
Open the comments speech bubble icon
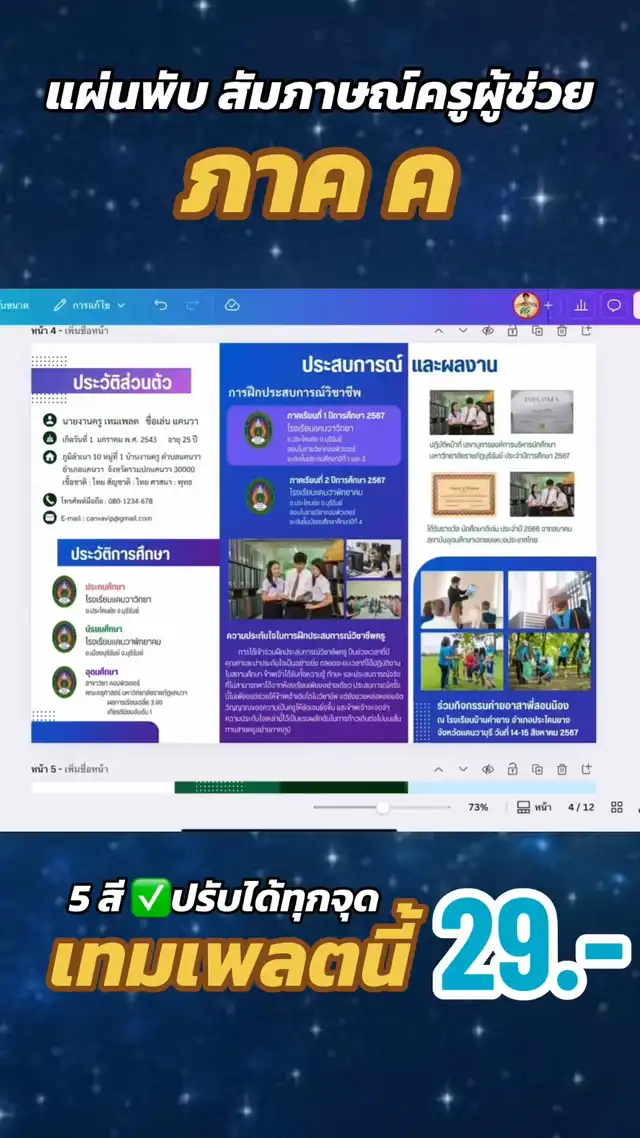tap(614, 305)
